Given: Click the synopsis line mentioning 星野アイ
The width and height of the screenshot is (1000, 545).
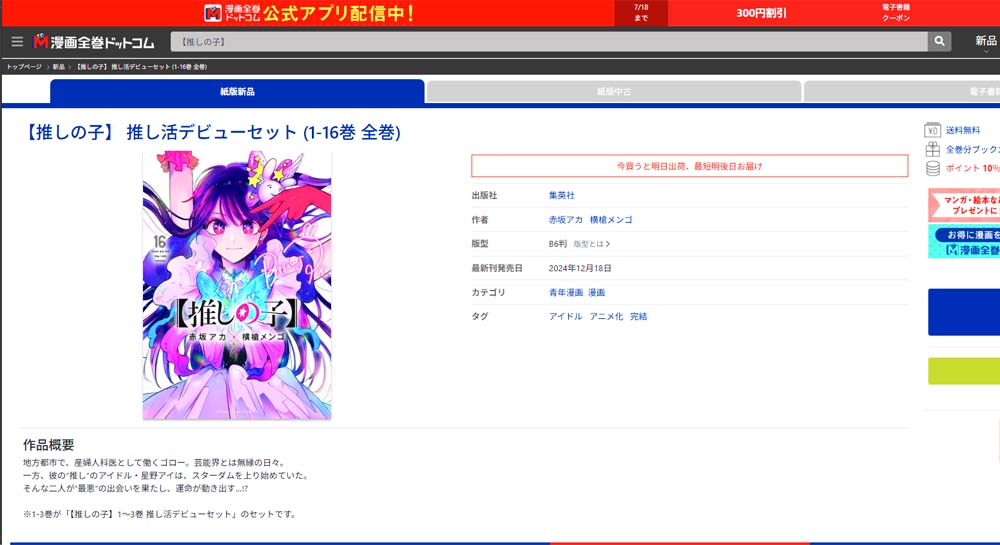Looking at the screenshot, I should click(166, 476).
